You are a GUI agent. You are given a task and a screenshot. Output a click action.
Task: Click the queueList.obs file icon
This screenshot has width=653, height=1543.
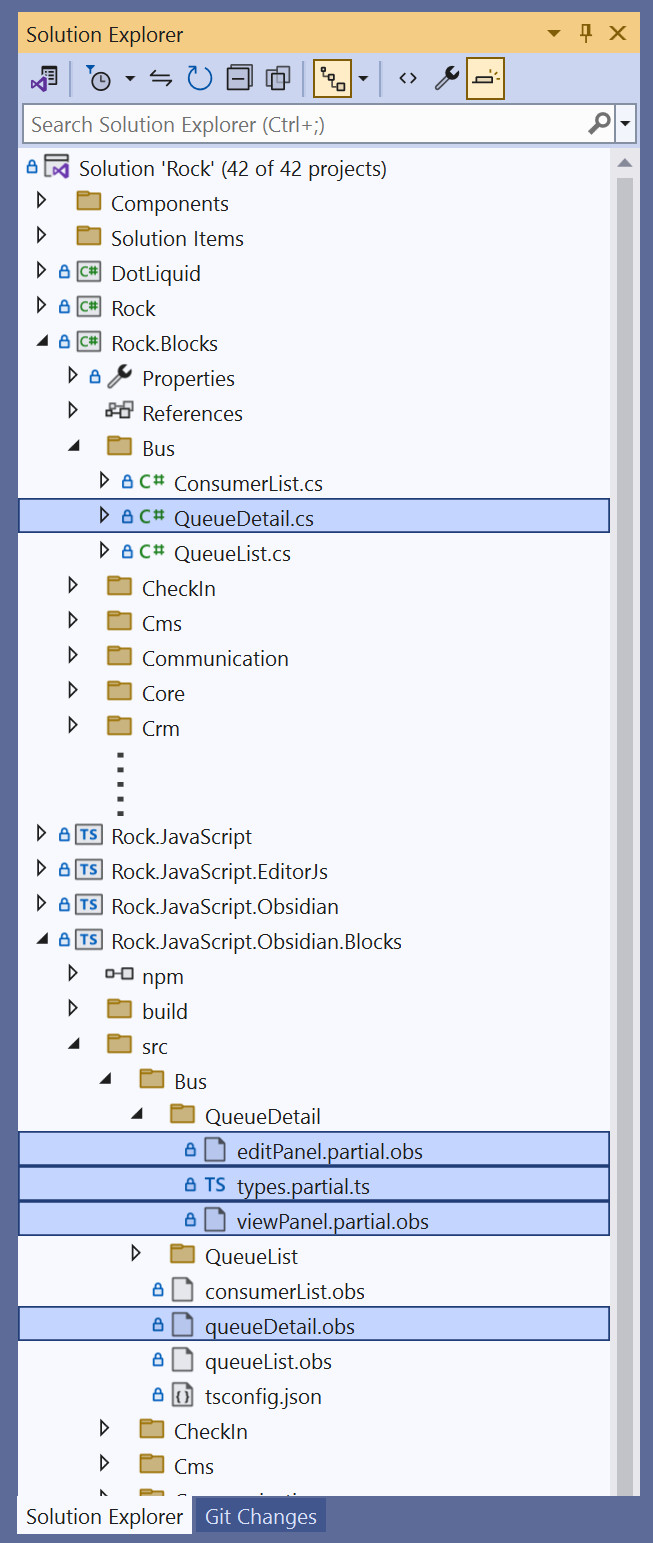click(x=182, y=1360)
